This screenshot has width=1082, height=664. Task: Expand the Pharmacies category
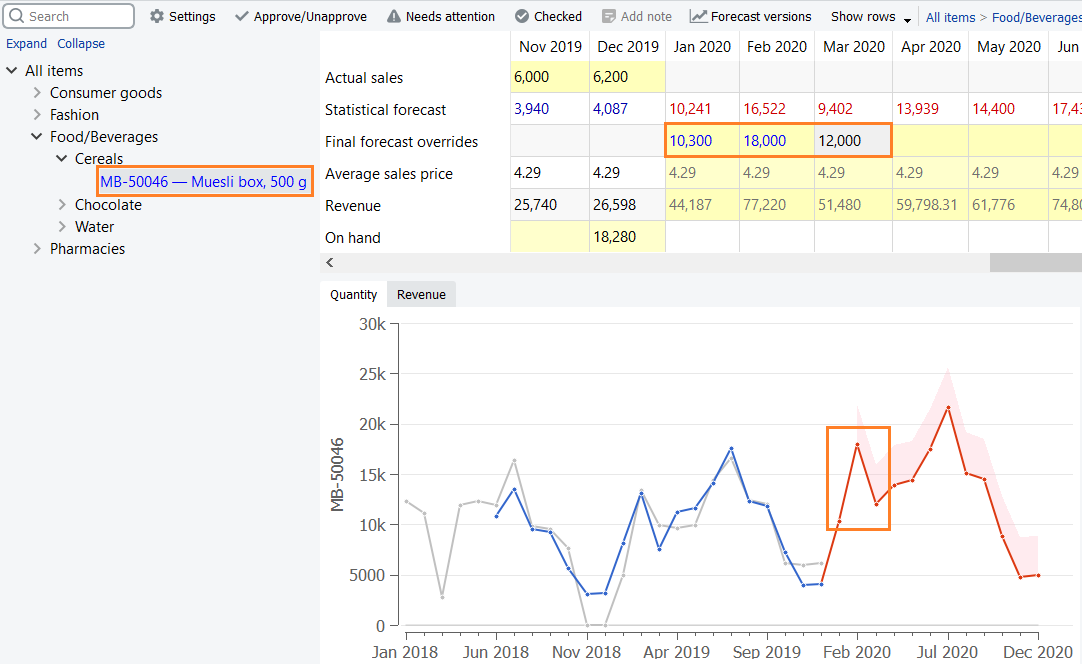pos(37,249)
